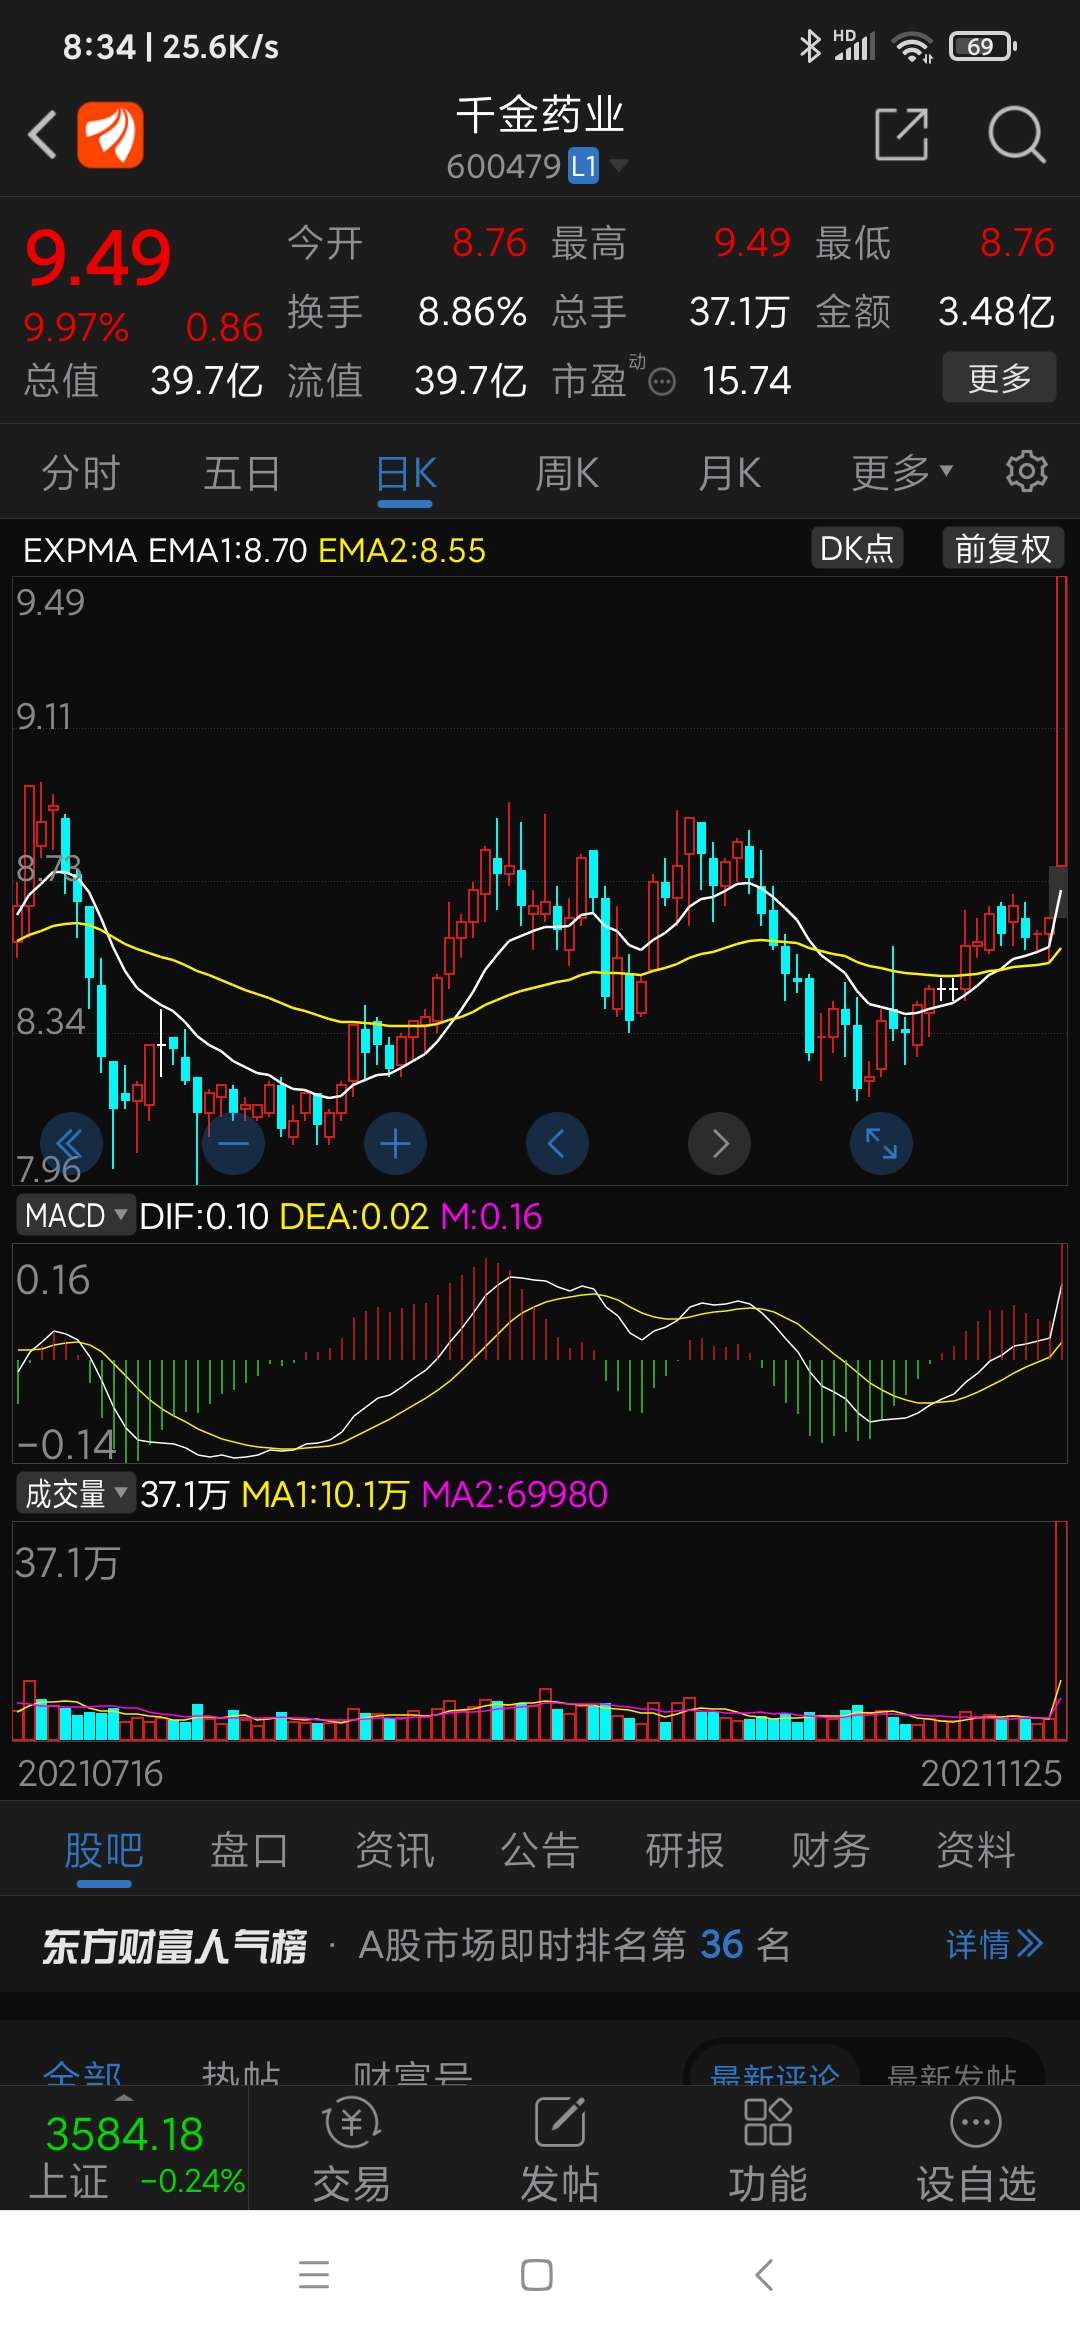Click the 更多 quote details button
Screen dimensions: 1080x2340
(x=999, y=378)
